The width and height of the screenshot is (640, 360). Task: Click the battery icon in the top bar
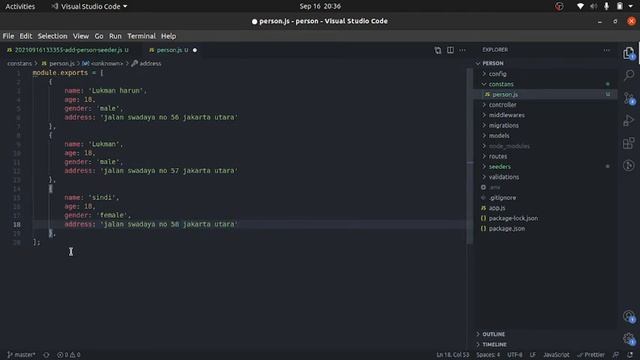point(620,6)
